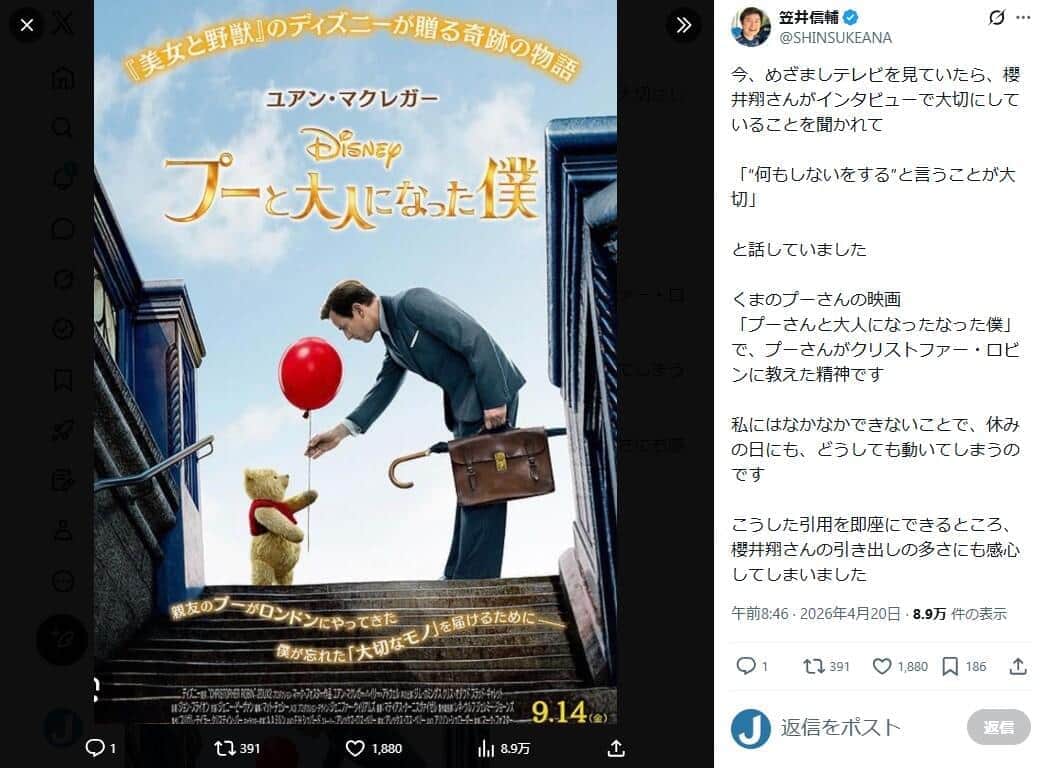This screenshot has height=768, width=1047.
Task: Click the 返信 submit button
Action: [x=998, y=727]
